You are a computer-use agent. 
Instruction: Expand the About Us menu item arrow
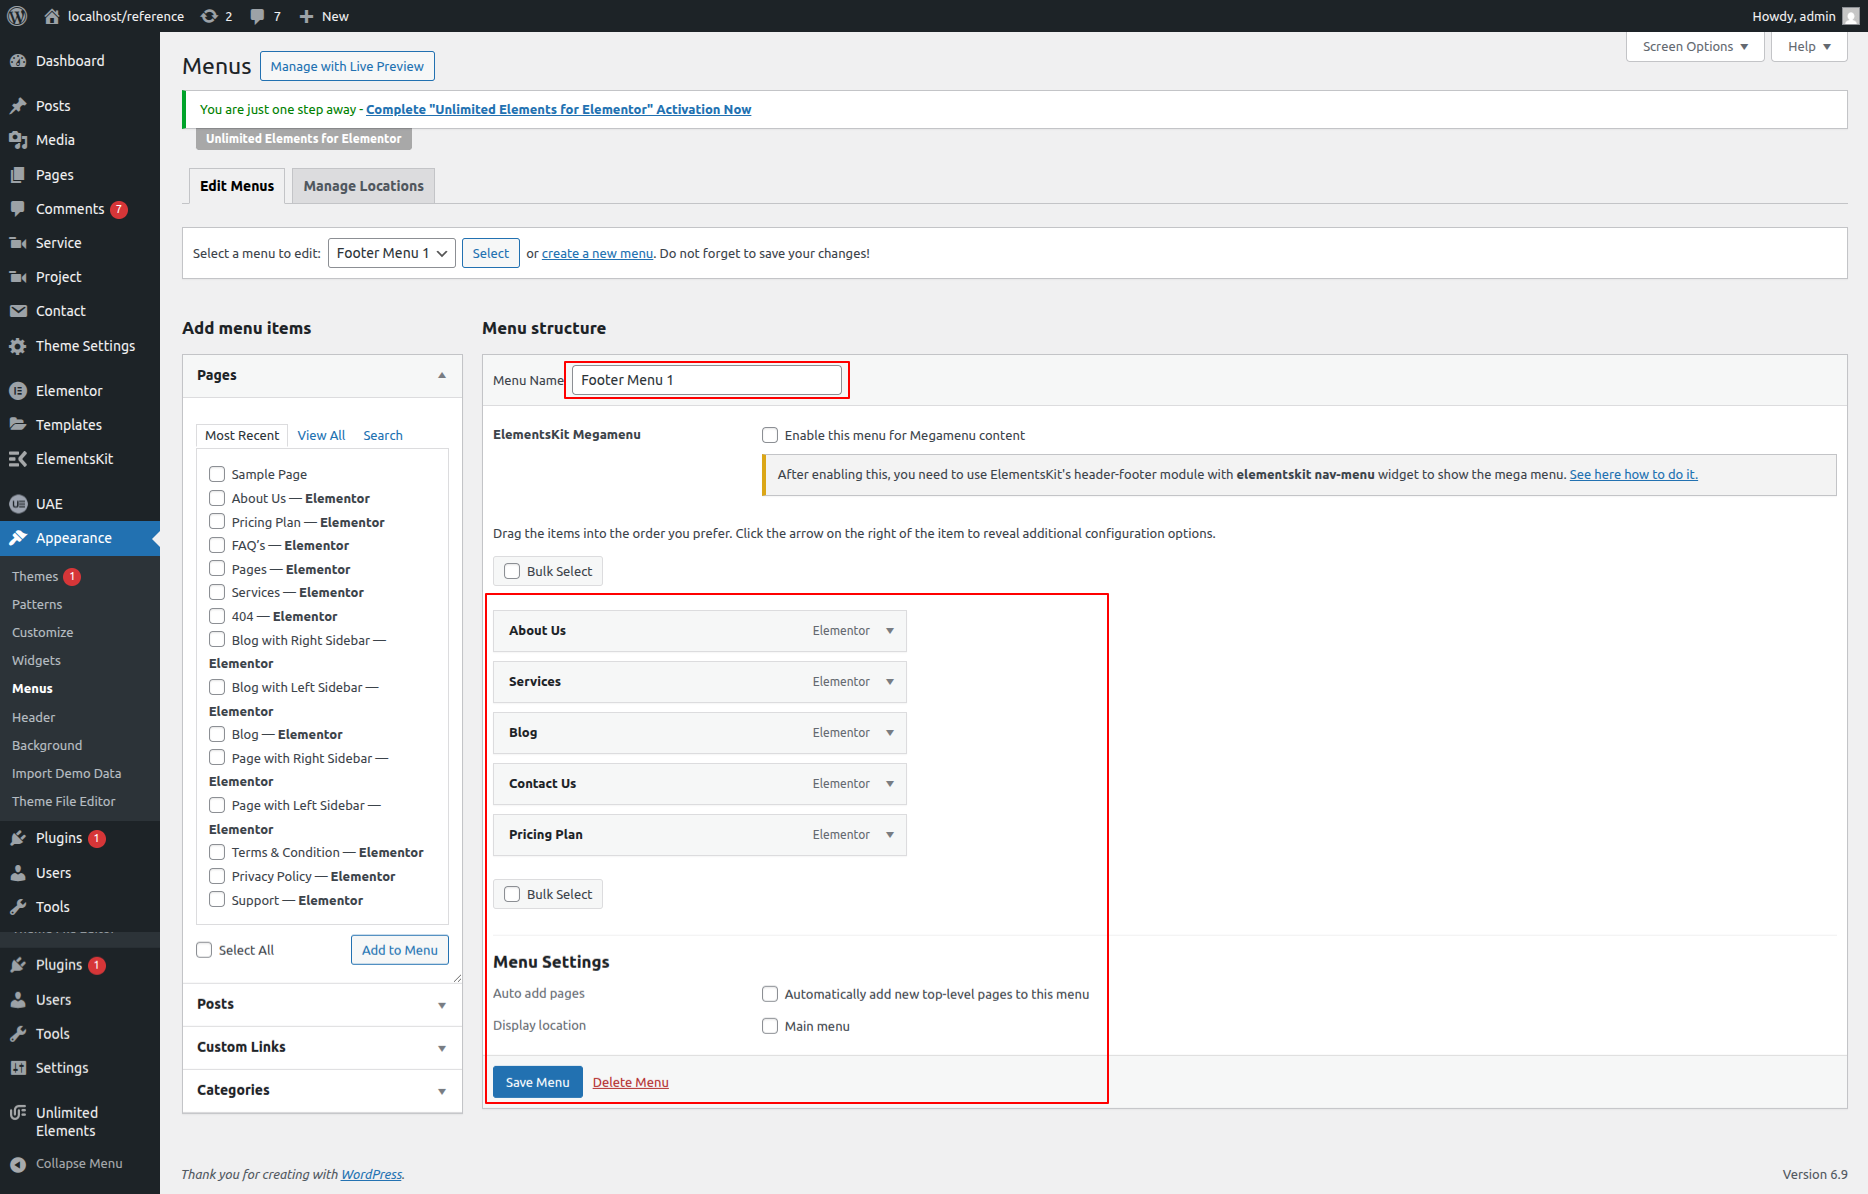coord(890,631)
